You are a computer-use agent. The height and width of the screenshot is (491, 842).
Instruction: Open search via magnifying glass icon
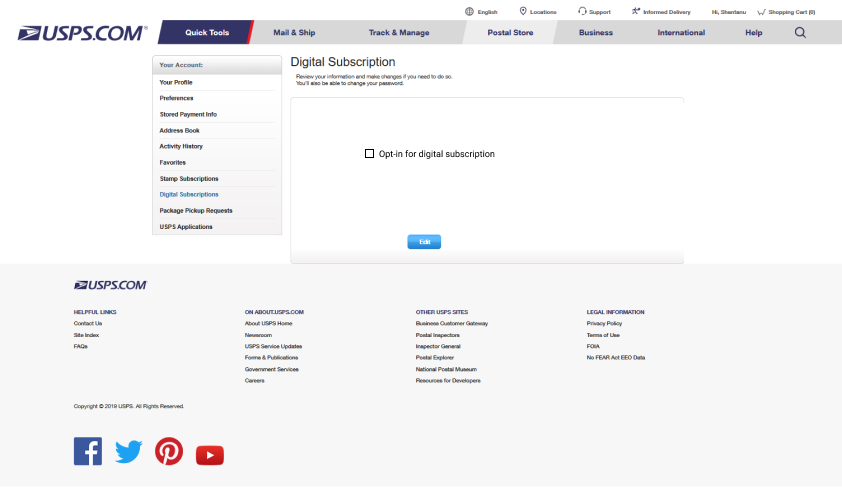[800, 33]
